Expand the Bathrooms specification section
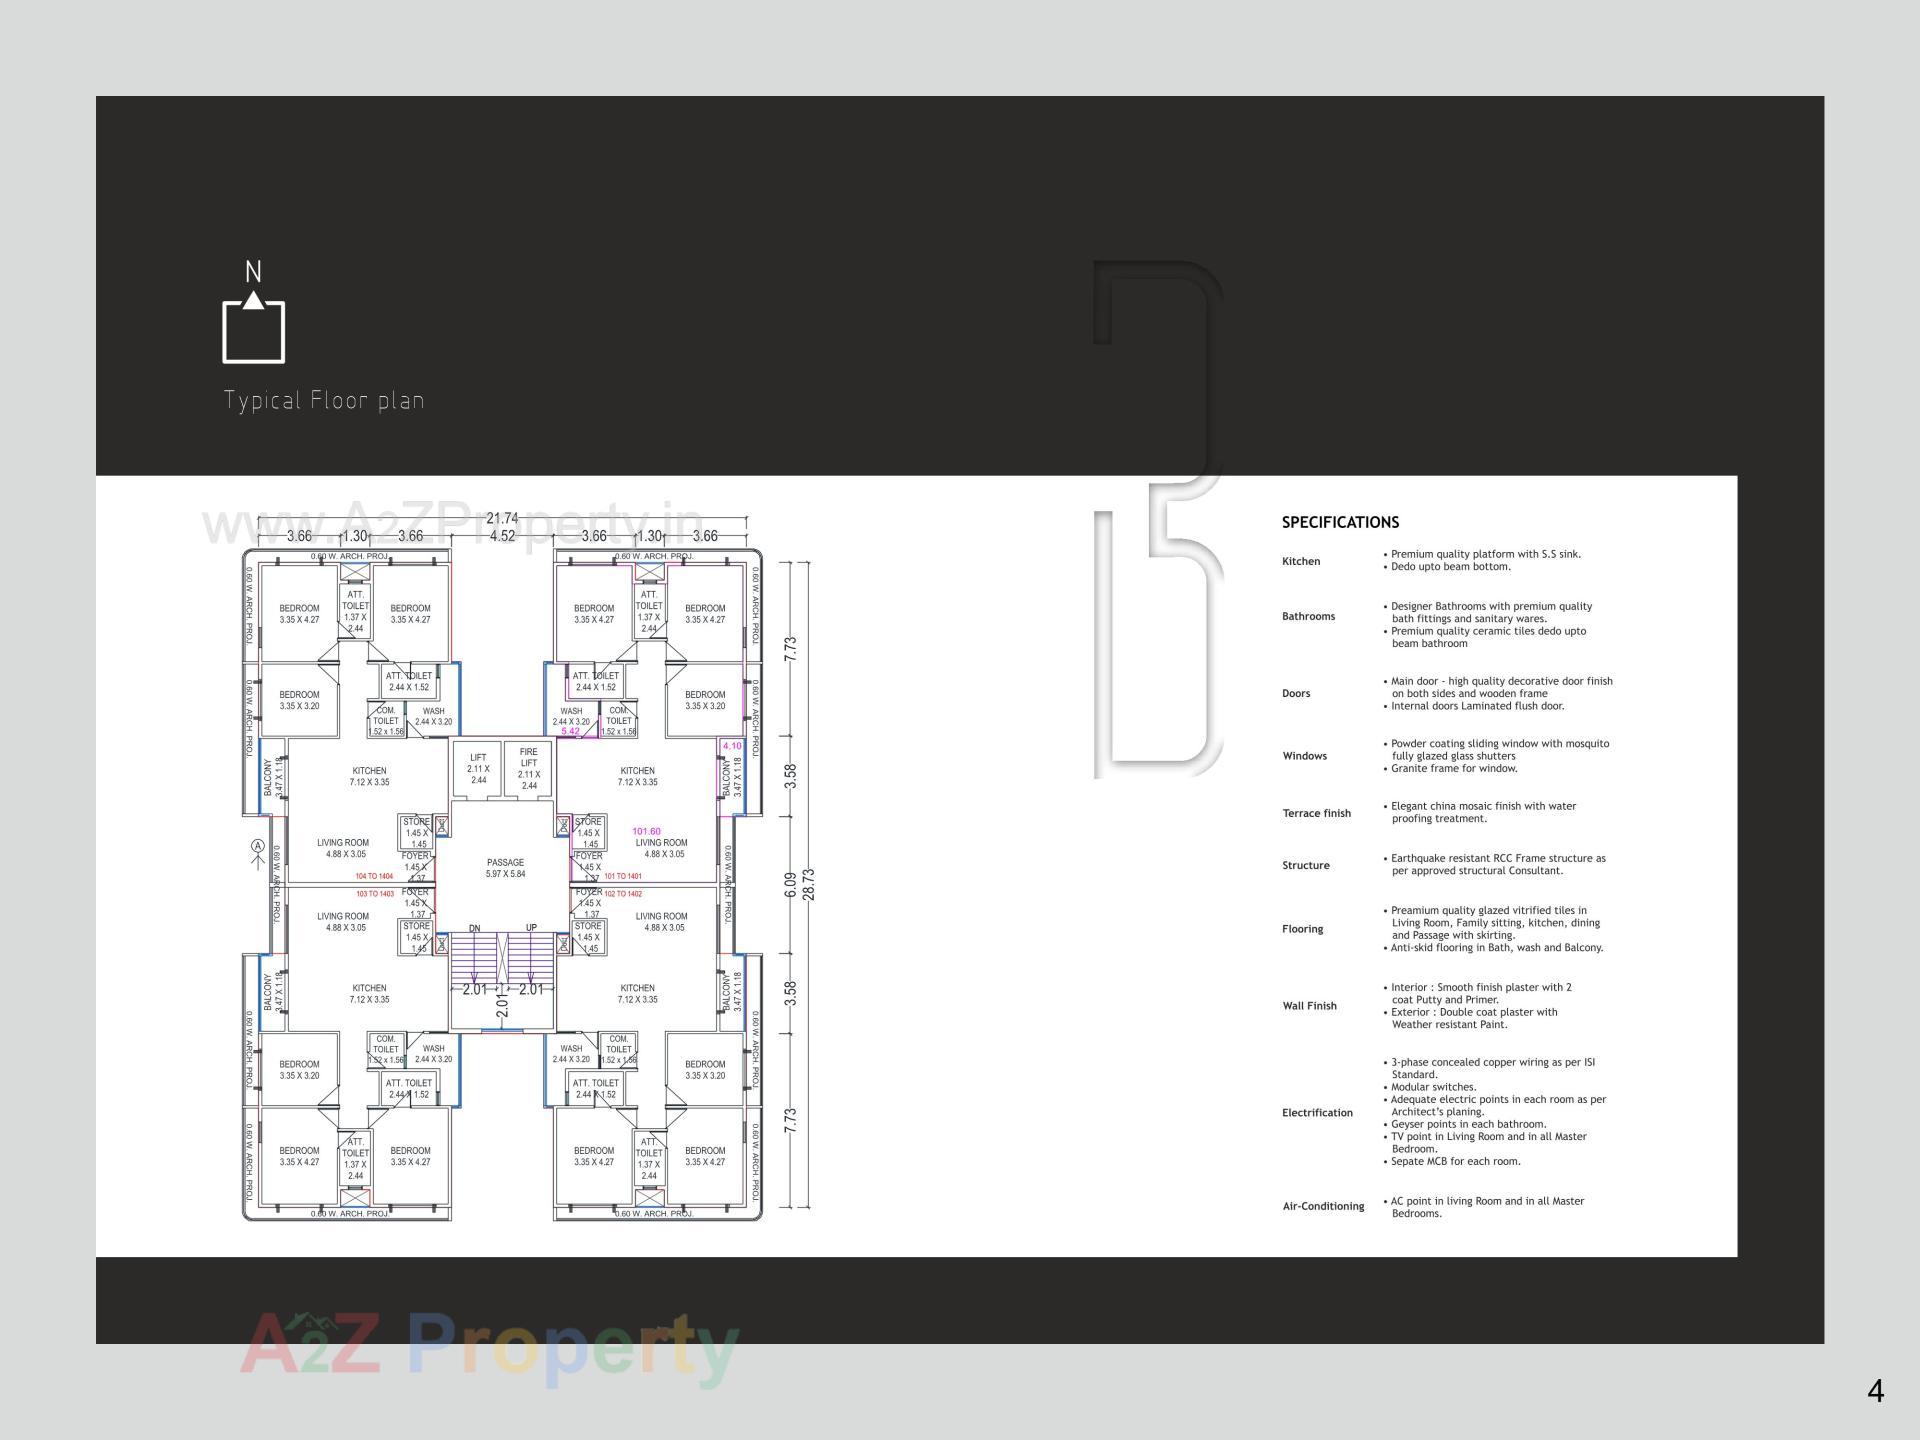The image size is (1920, 1440). [1308, 616]
